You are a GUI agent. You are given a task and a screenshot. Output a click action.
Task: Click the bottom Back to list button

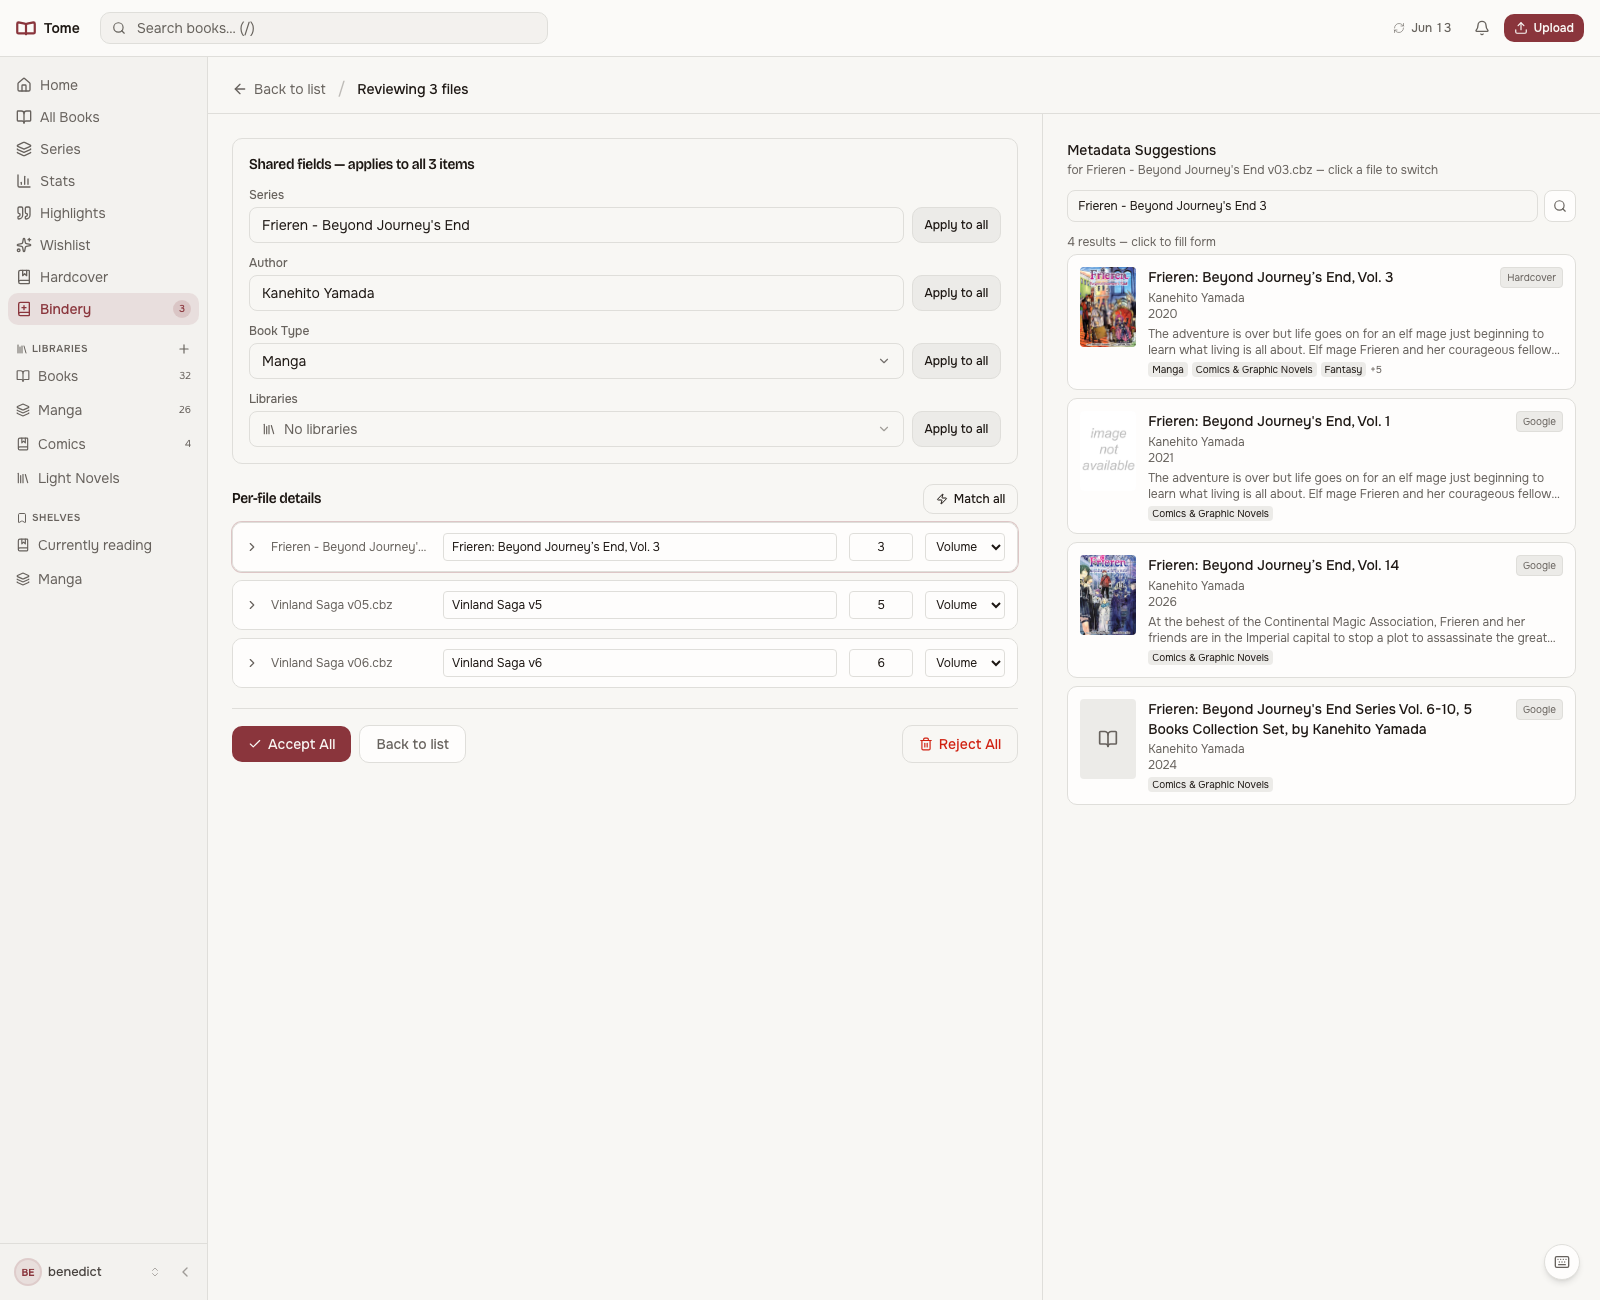(412, 744)
